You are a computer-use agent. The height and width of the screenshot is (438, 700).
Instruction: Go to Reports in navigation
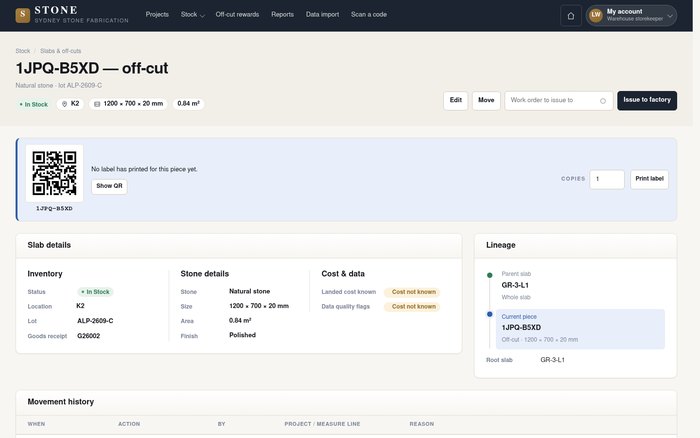282,15
